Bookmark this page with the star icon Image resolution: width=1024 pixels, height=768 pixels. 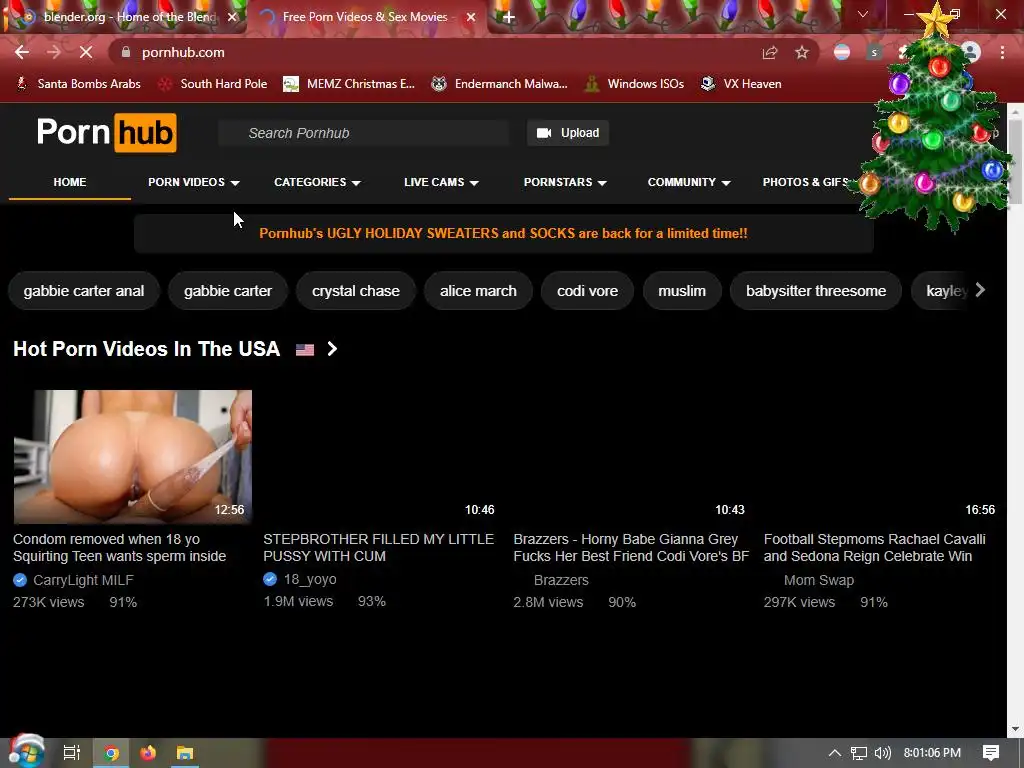pyautogui.click(x=802, y=53)
